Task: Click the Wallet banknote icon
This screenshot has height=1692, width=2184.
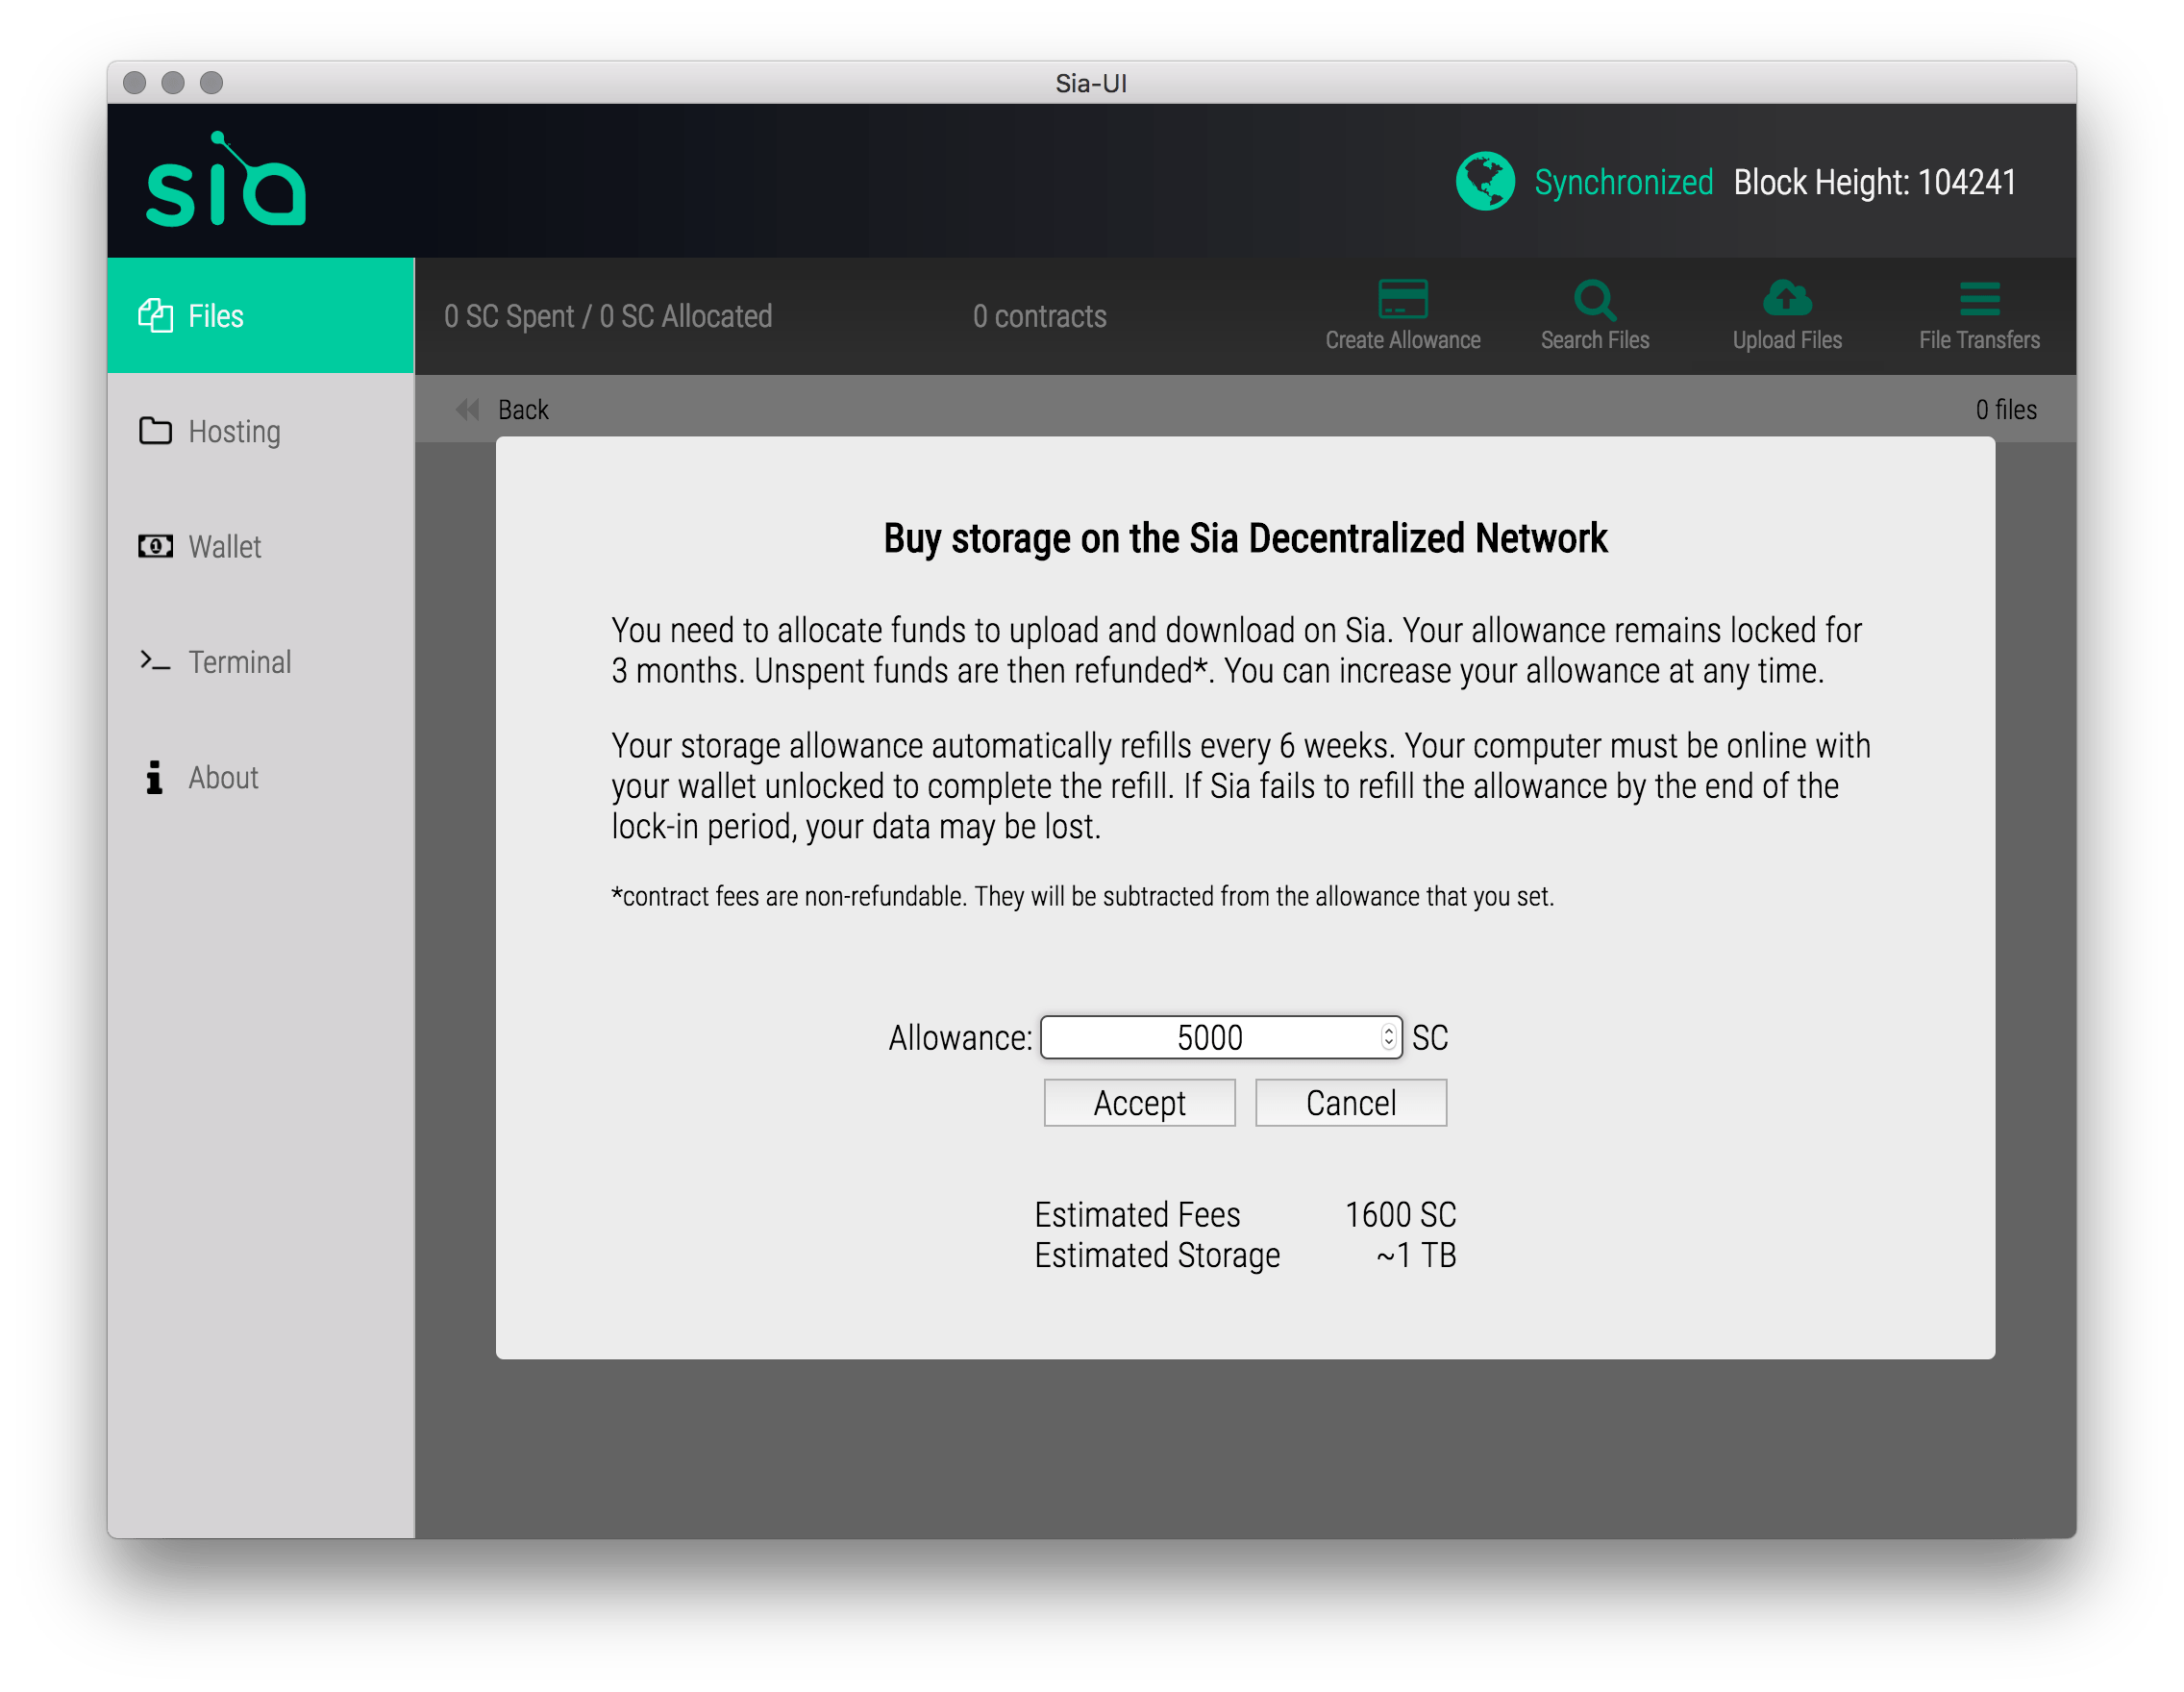Action: [x=155, y=547]
